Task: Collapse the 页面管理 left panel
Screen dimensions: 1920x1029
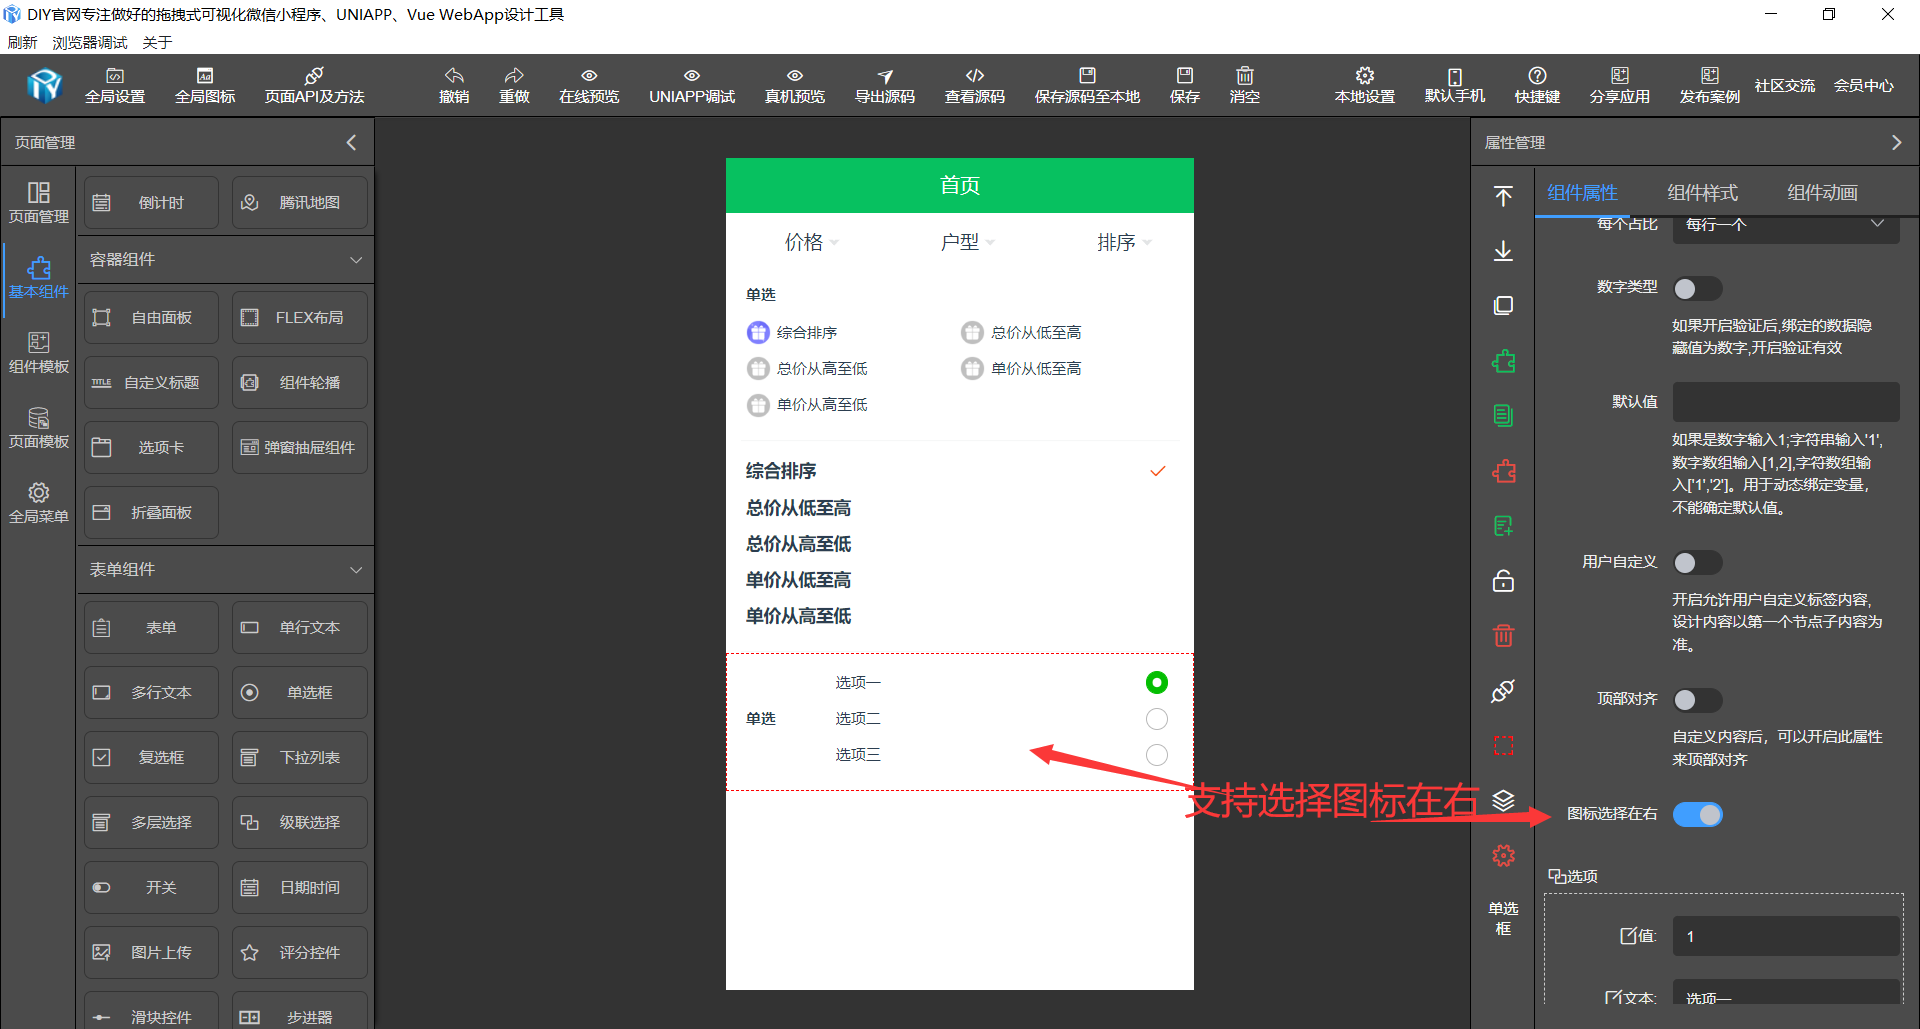Action: click(351, 143)
